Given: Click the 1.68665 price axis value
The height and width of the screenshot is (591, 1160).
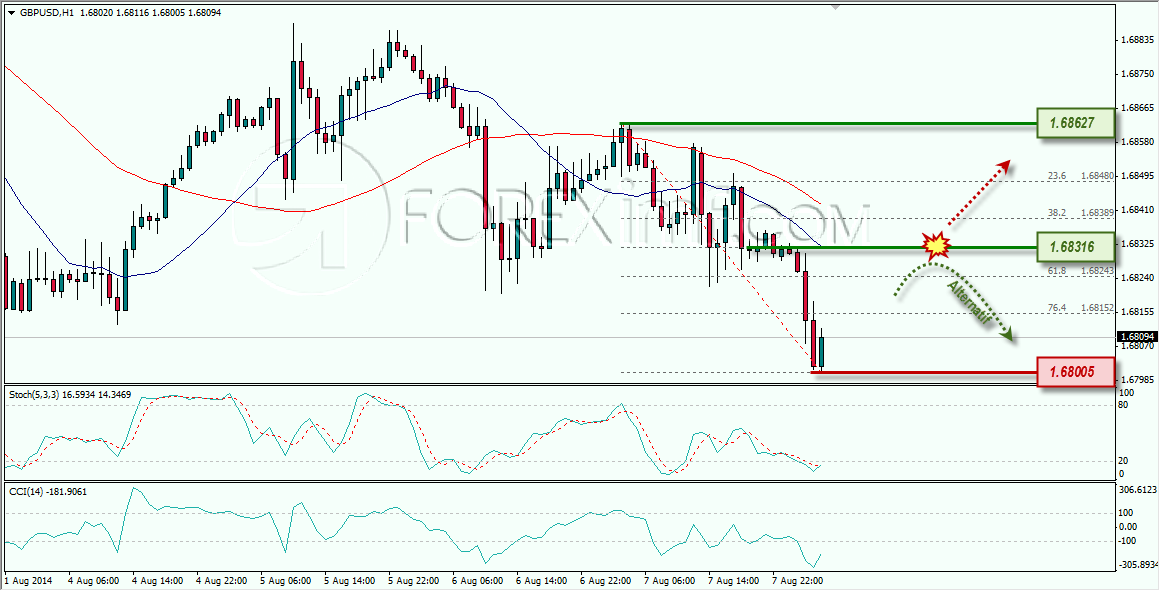Looking at the screenshot, I should (x=1139, y=108).
